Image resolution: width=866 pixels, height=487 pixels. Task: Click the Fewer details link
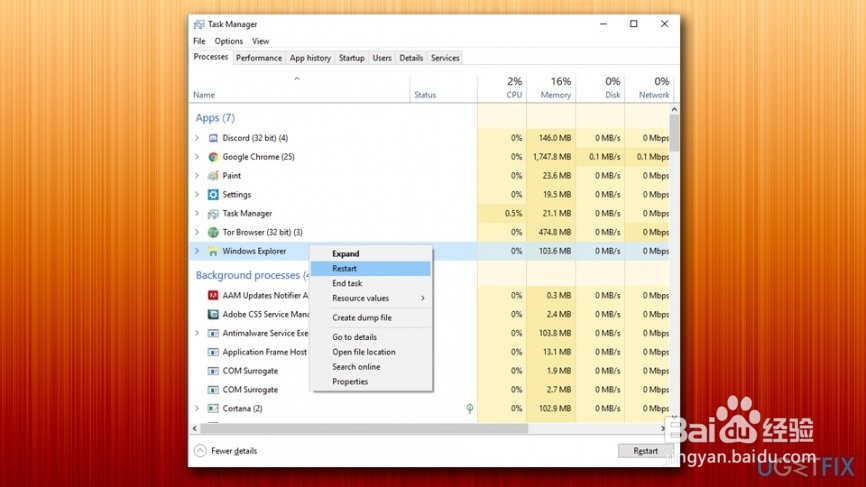[234, 451]
